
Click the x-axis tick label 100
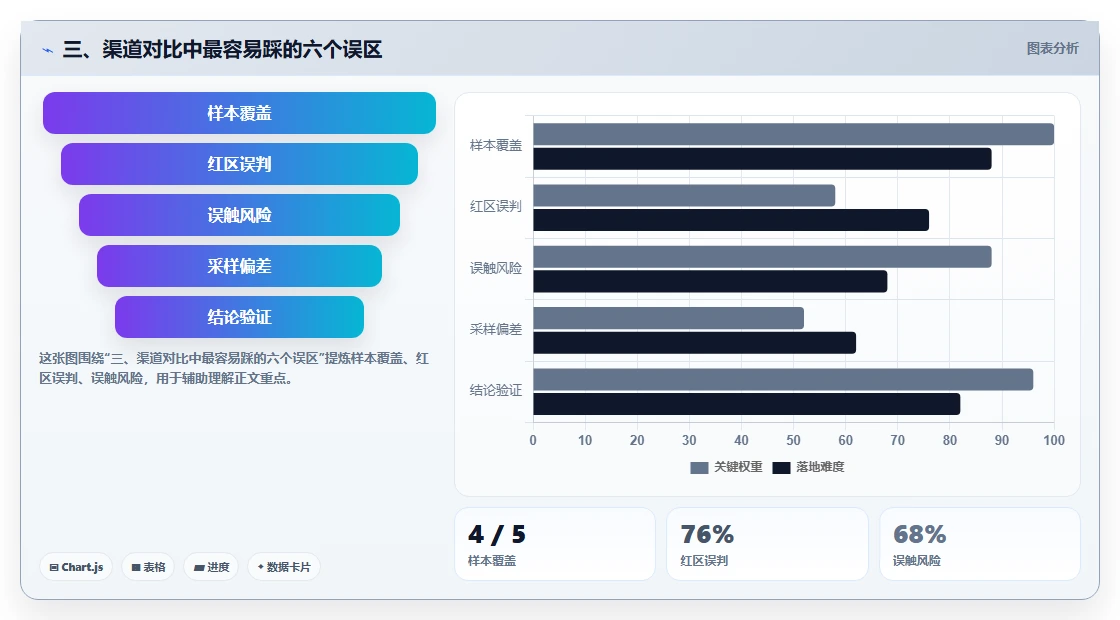pos(1054,441)
